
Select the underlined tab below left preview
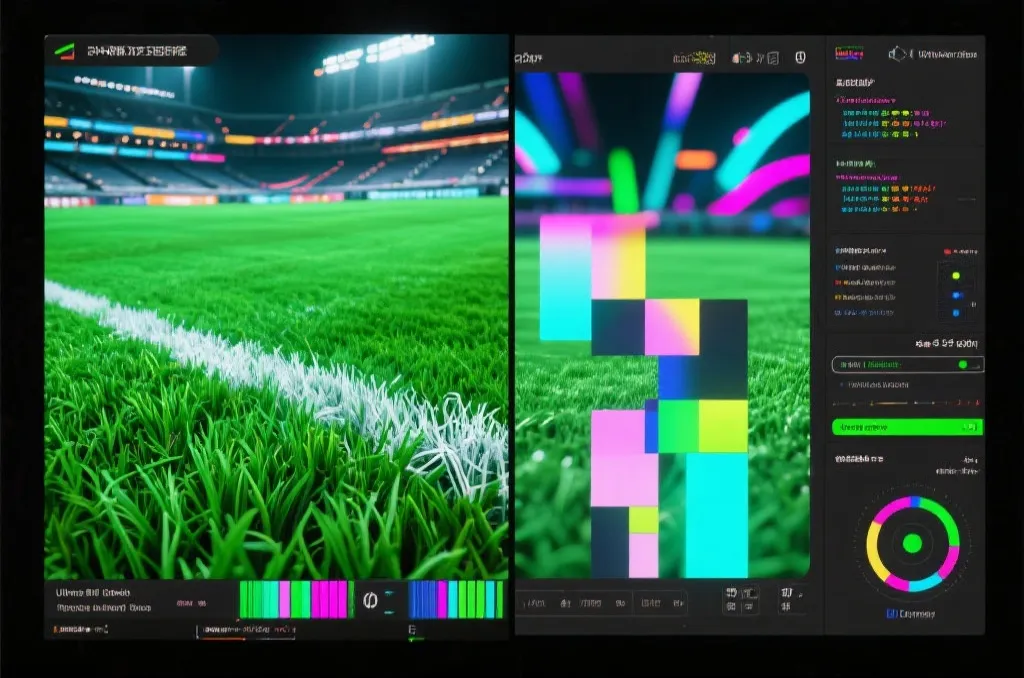click(246, 630)
